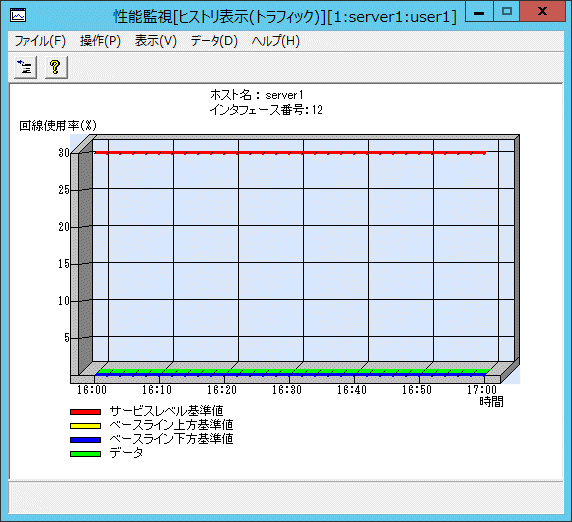
Task: Maximize the 性能監視 window
Action: [507, 12]
